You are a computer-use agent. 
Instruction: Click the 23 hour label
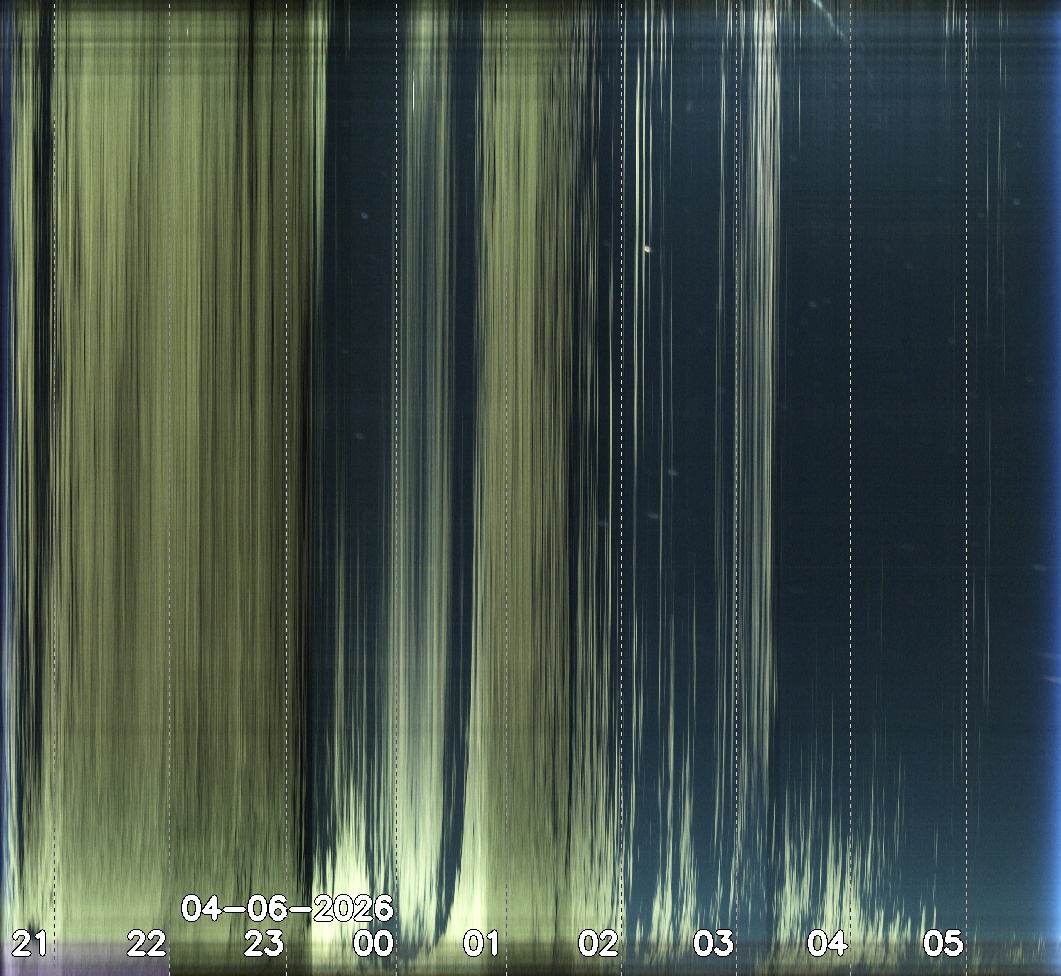263,943
